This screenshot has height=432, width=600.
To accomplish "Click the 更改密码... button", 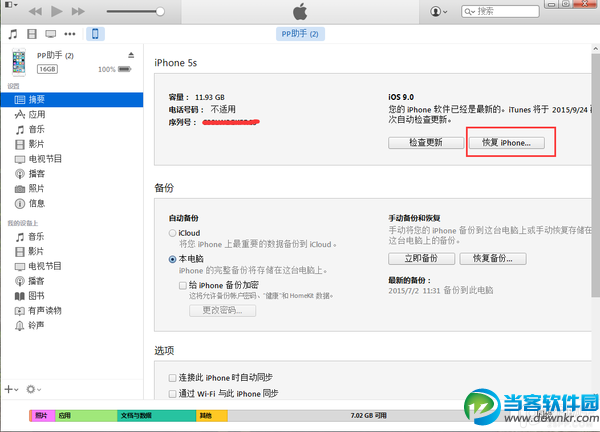I will [222, 310].
